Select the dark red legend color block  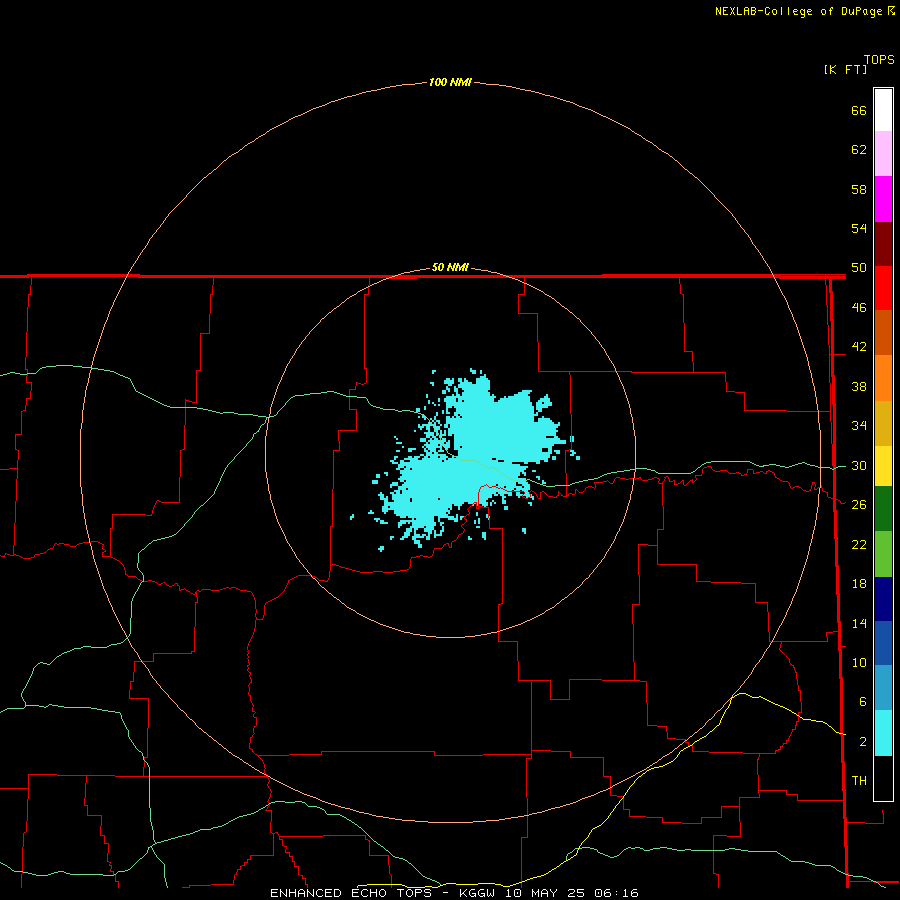883,244
